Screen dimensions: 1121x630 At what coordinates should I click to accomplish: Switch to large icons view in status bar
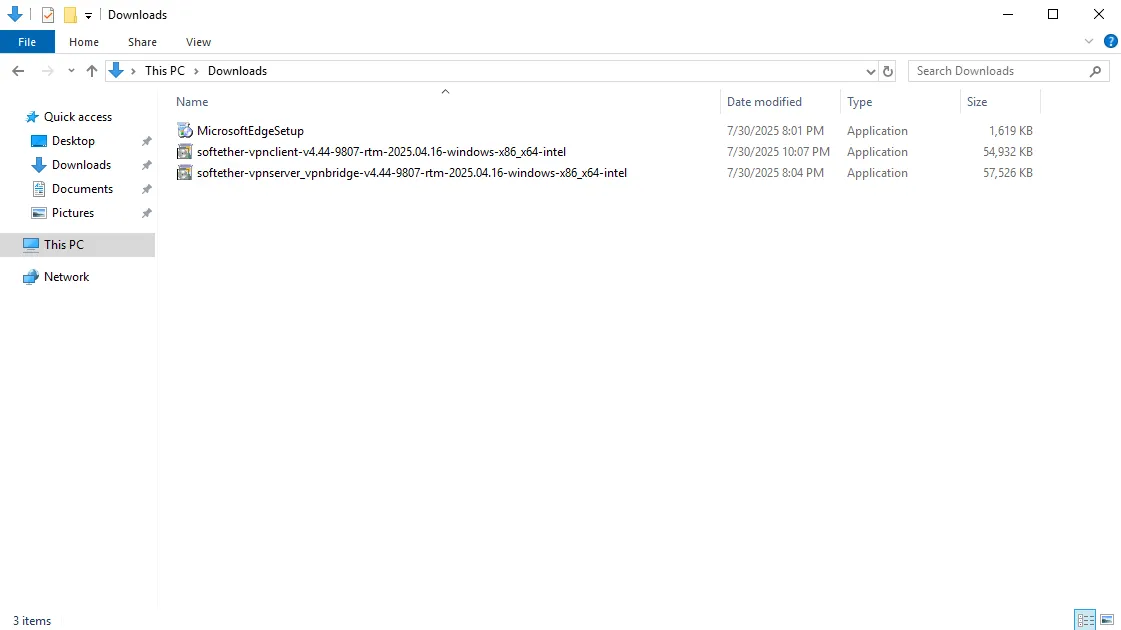coord(1107,620)
